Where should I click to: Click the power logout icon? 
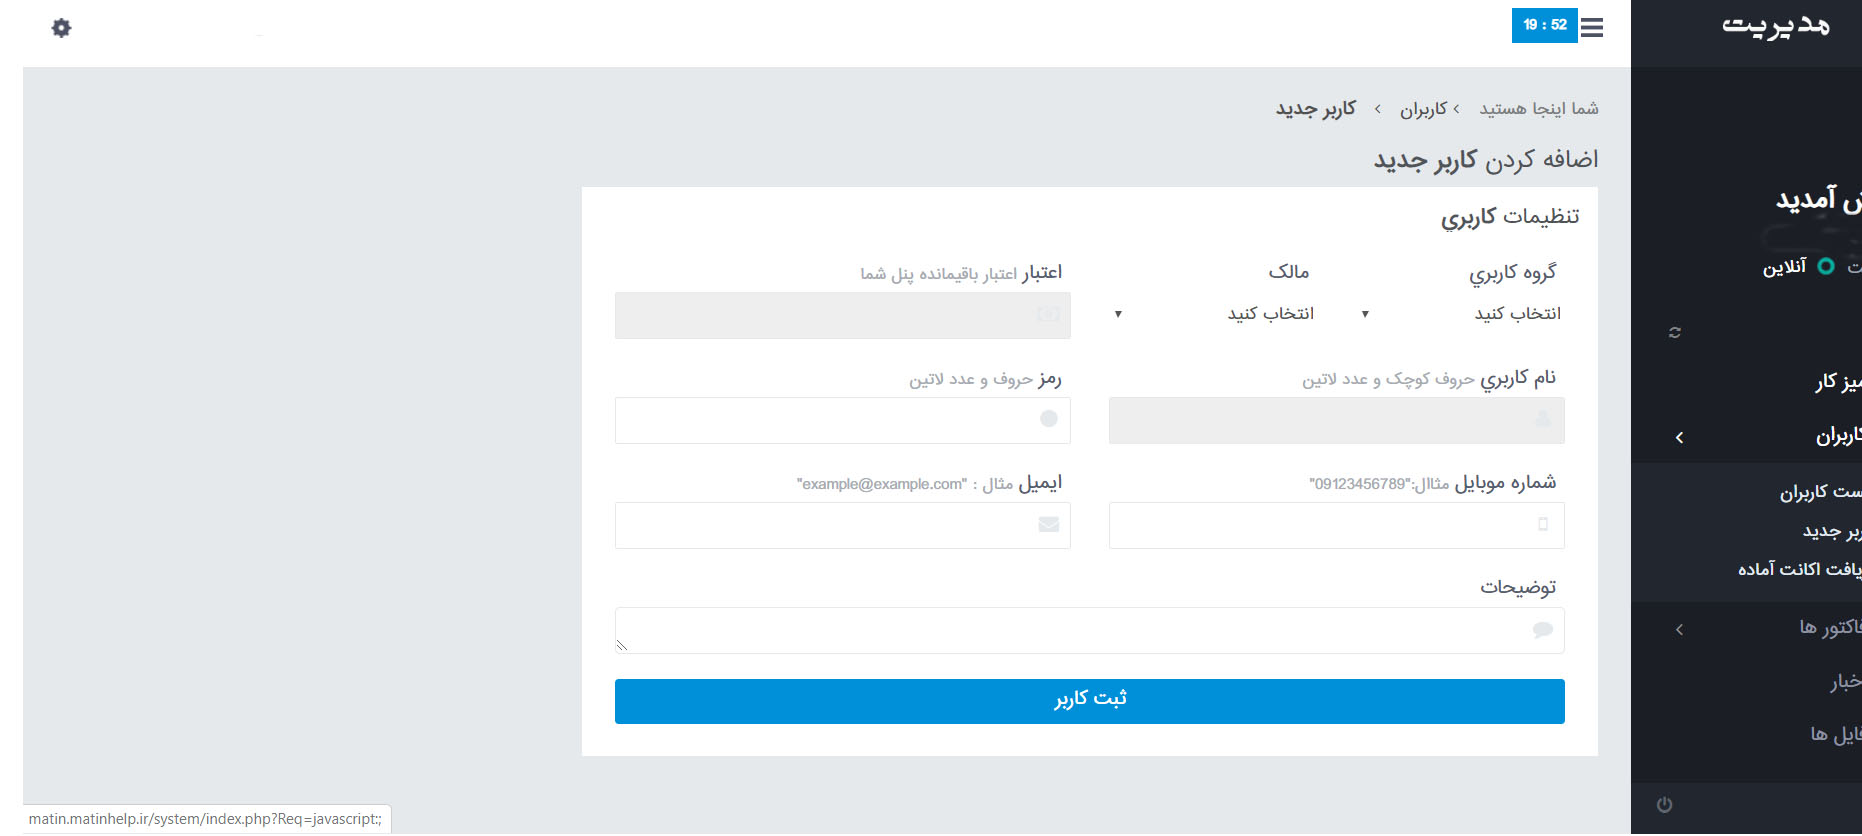pyautogui.click(x=1664, y=805)
